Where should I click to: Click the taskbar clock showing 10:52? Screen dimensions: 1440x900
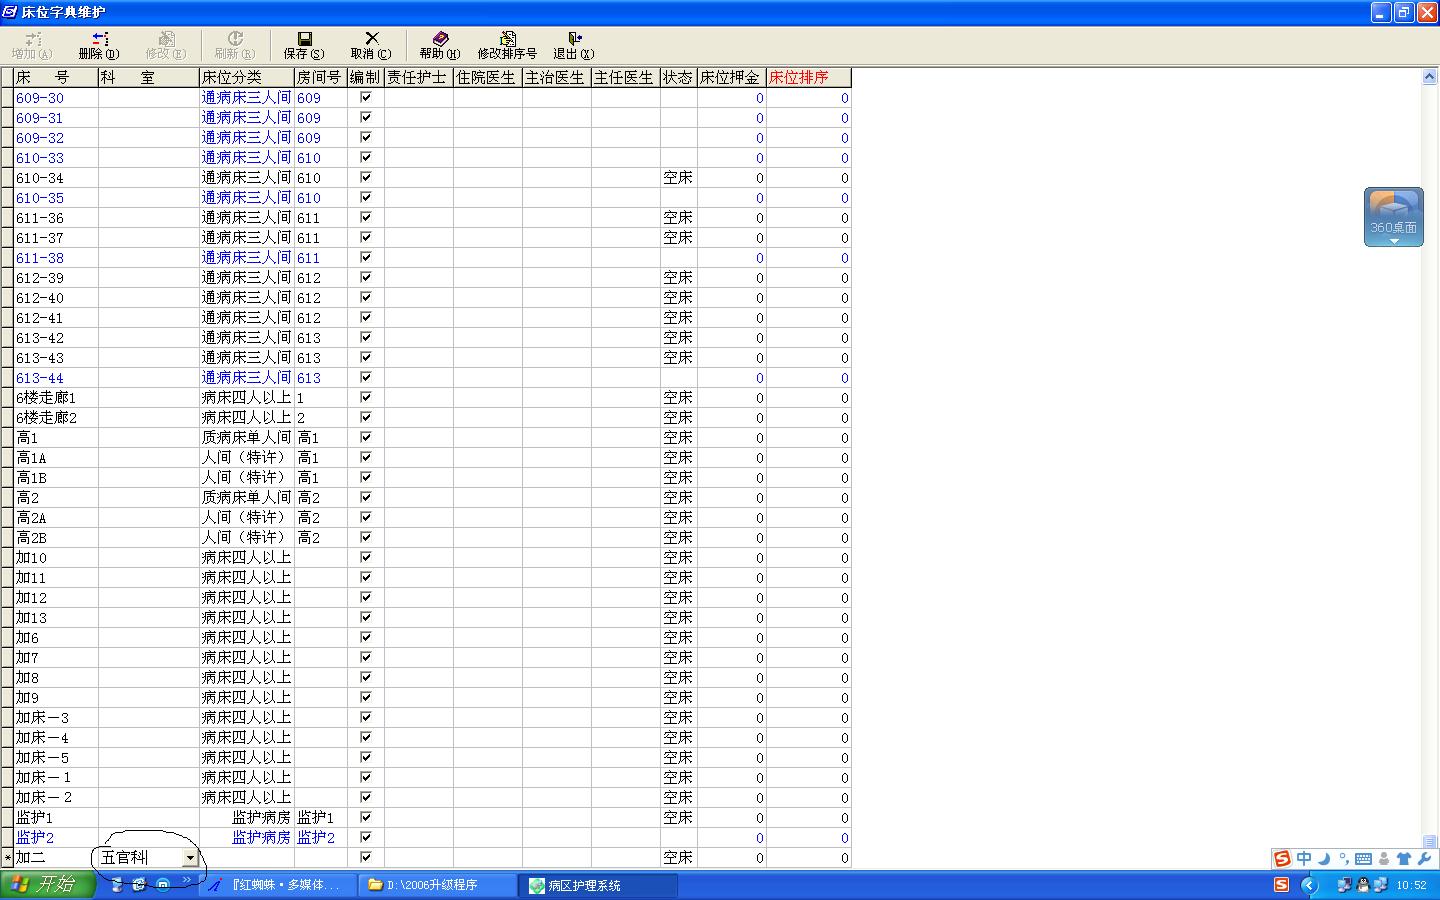(1411, 885)
